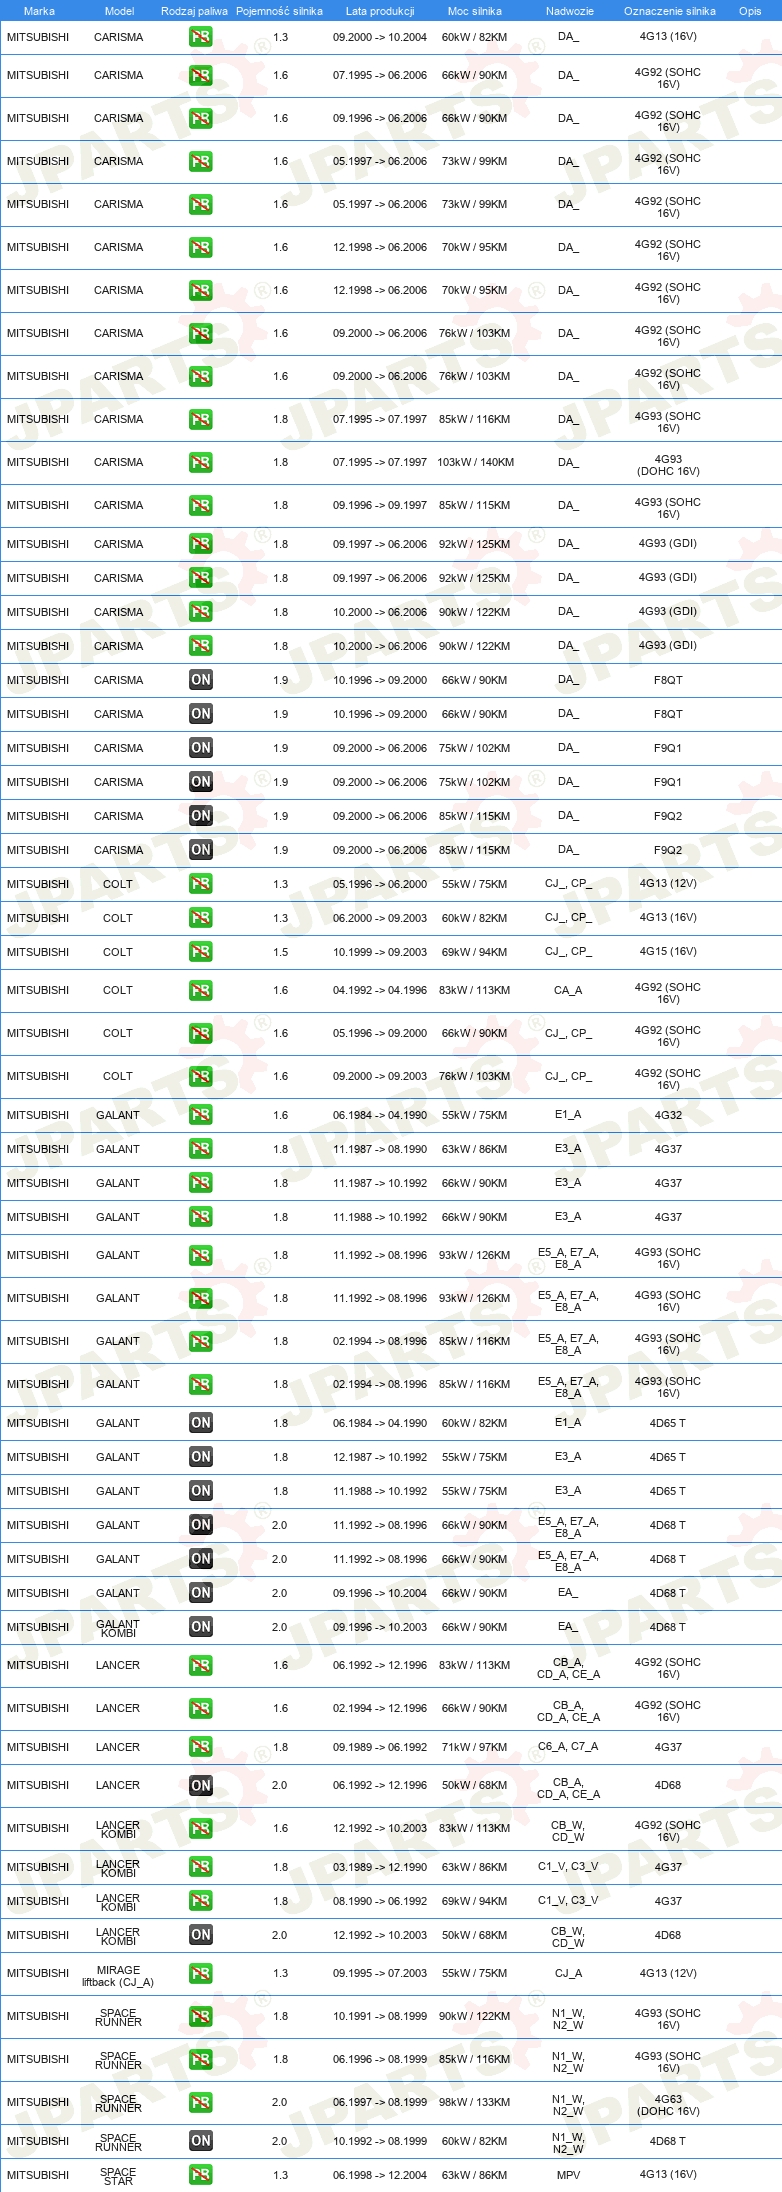Click PB icon in Carisma 1.8 07.1995 85kW row
This screenshot has width=782, height=2192.
201,420
